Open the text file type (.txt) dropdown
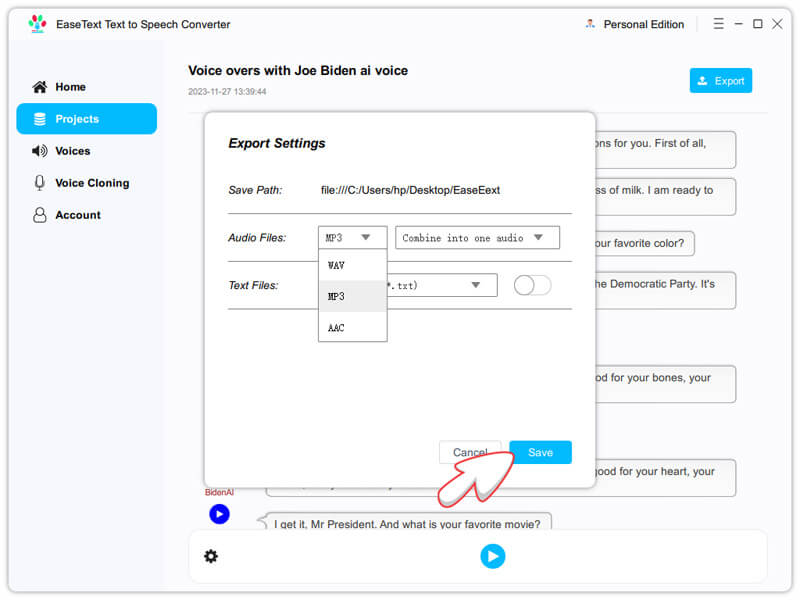The image size is (800, 600). click(x=442, y=285)
